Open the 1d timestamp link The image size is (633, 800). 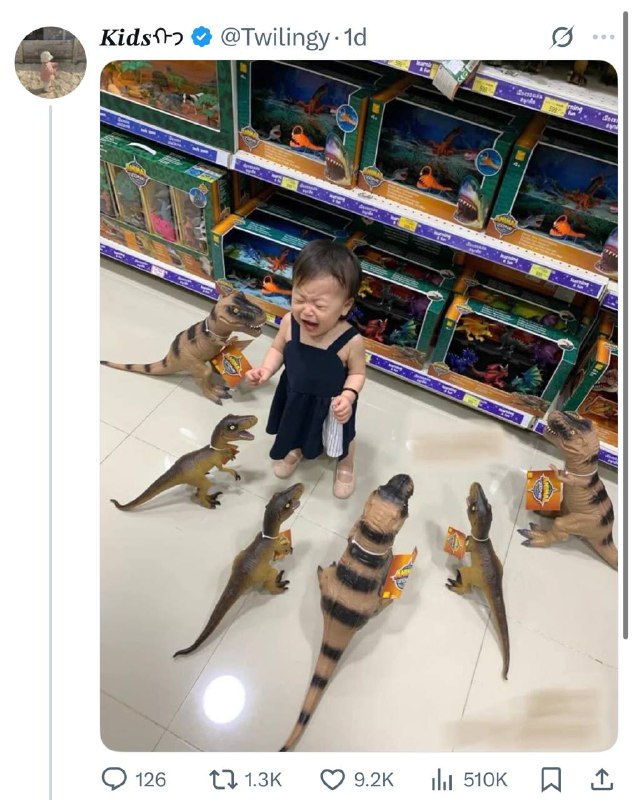click(x=355, y=37)
